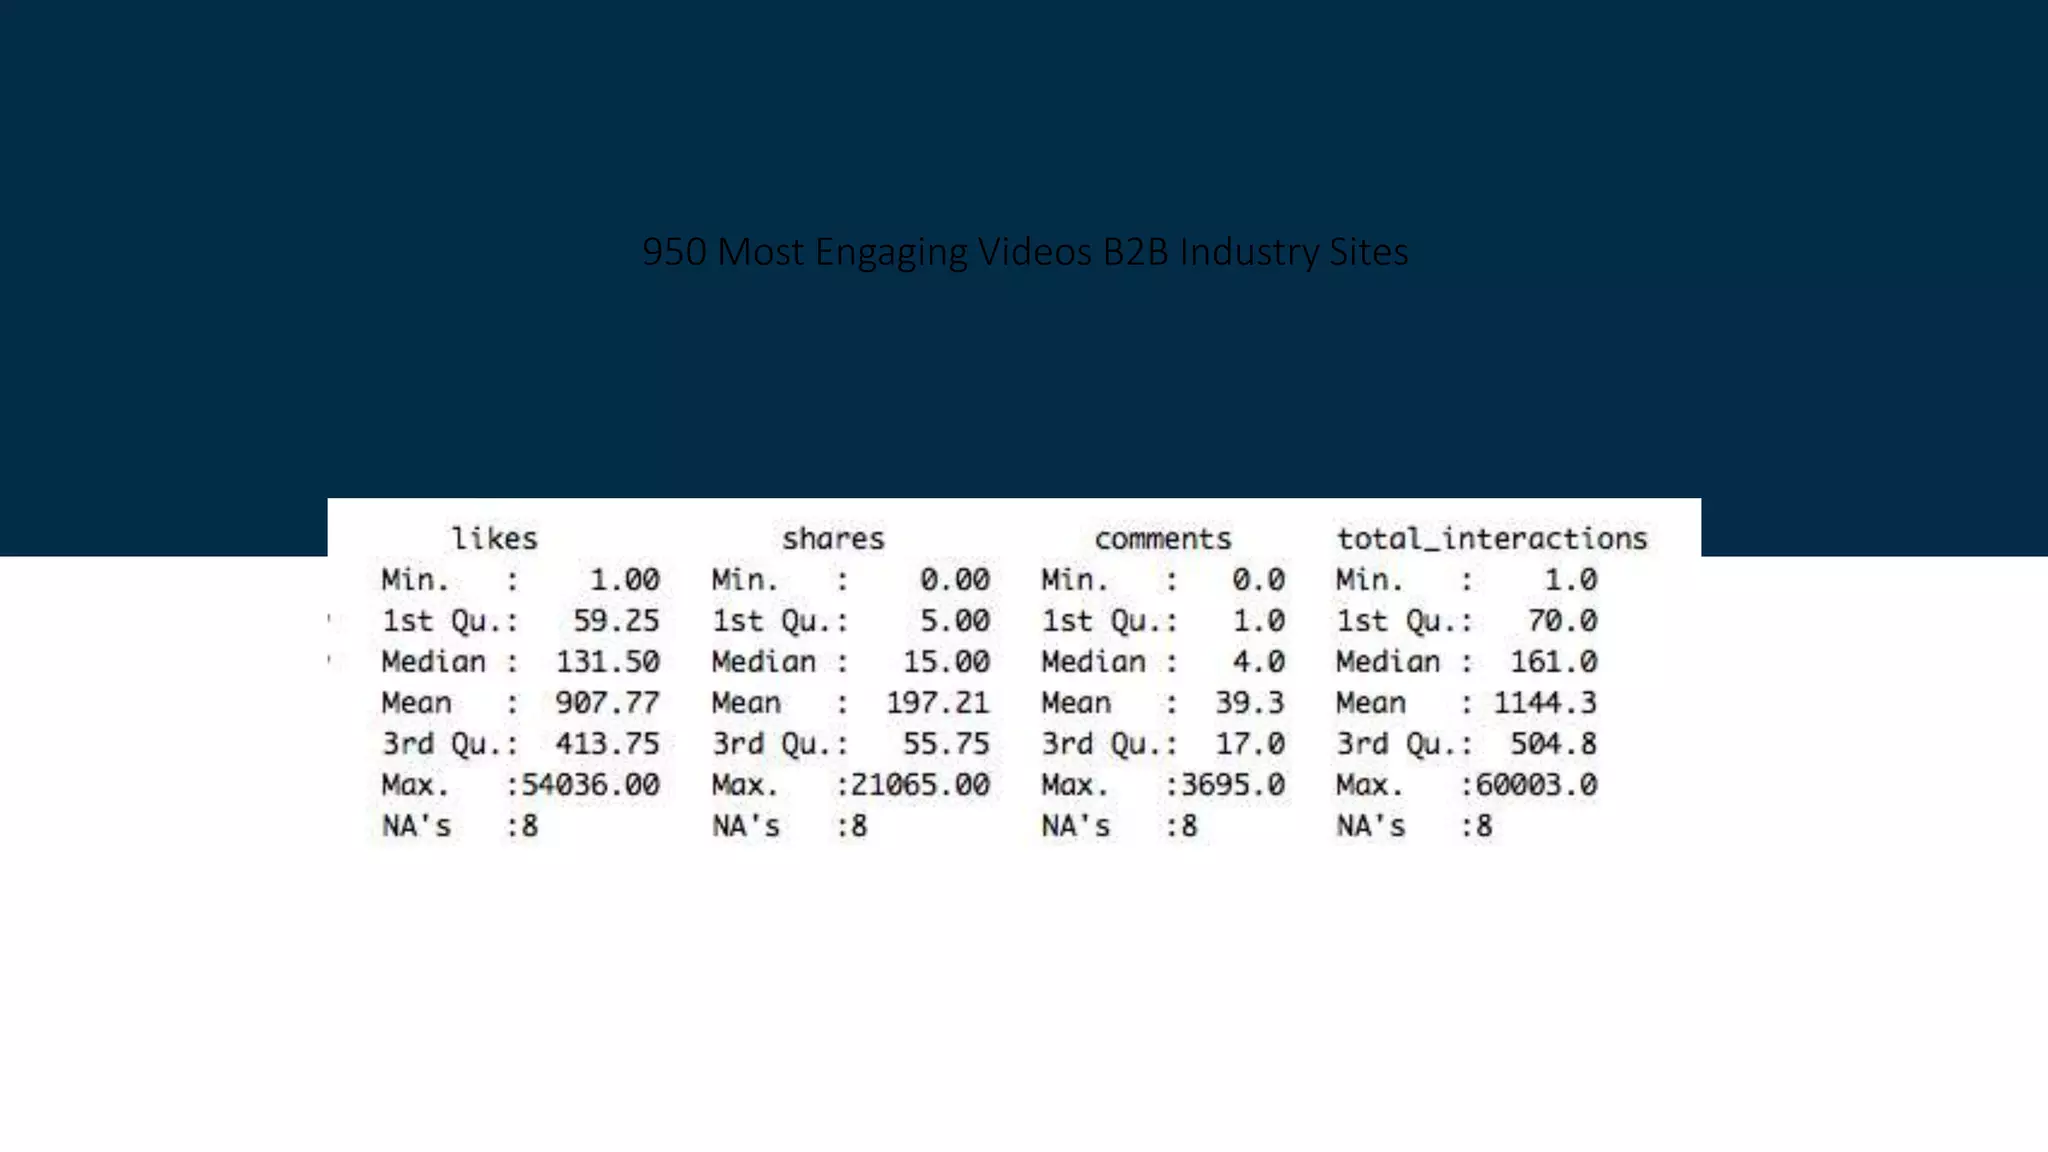Click the NA's count under total_interactions
Viewport: 2048px width, 1152px height.
click(1484, 826)
